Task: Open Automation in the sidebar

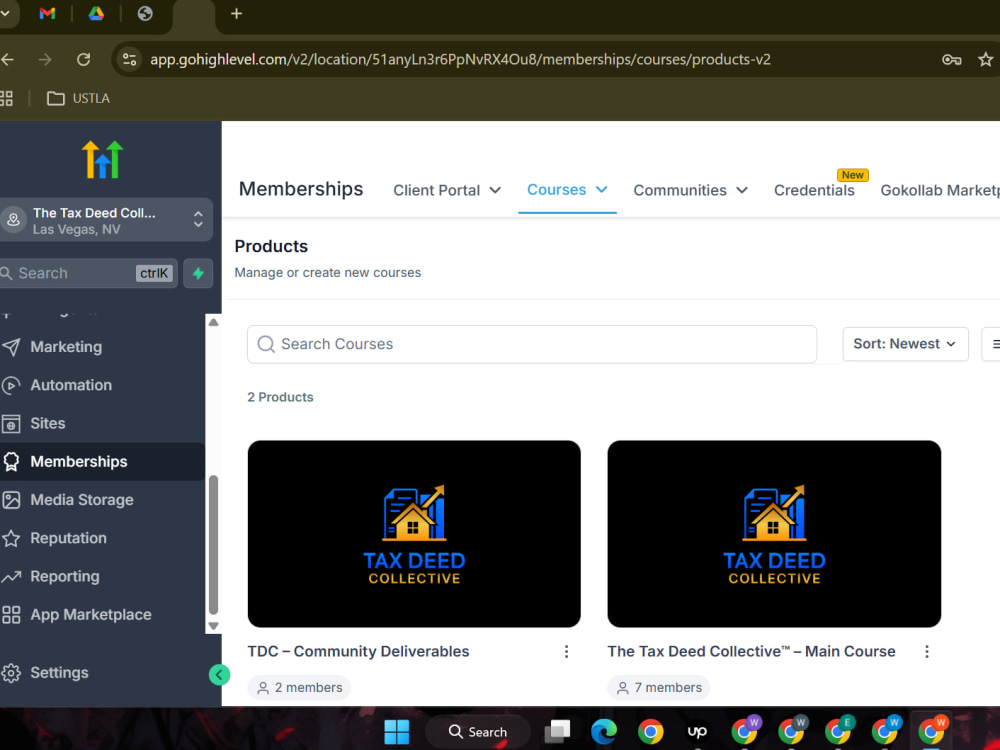Action: (x=102, y=385)
